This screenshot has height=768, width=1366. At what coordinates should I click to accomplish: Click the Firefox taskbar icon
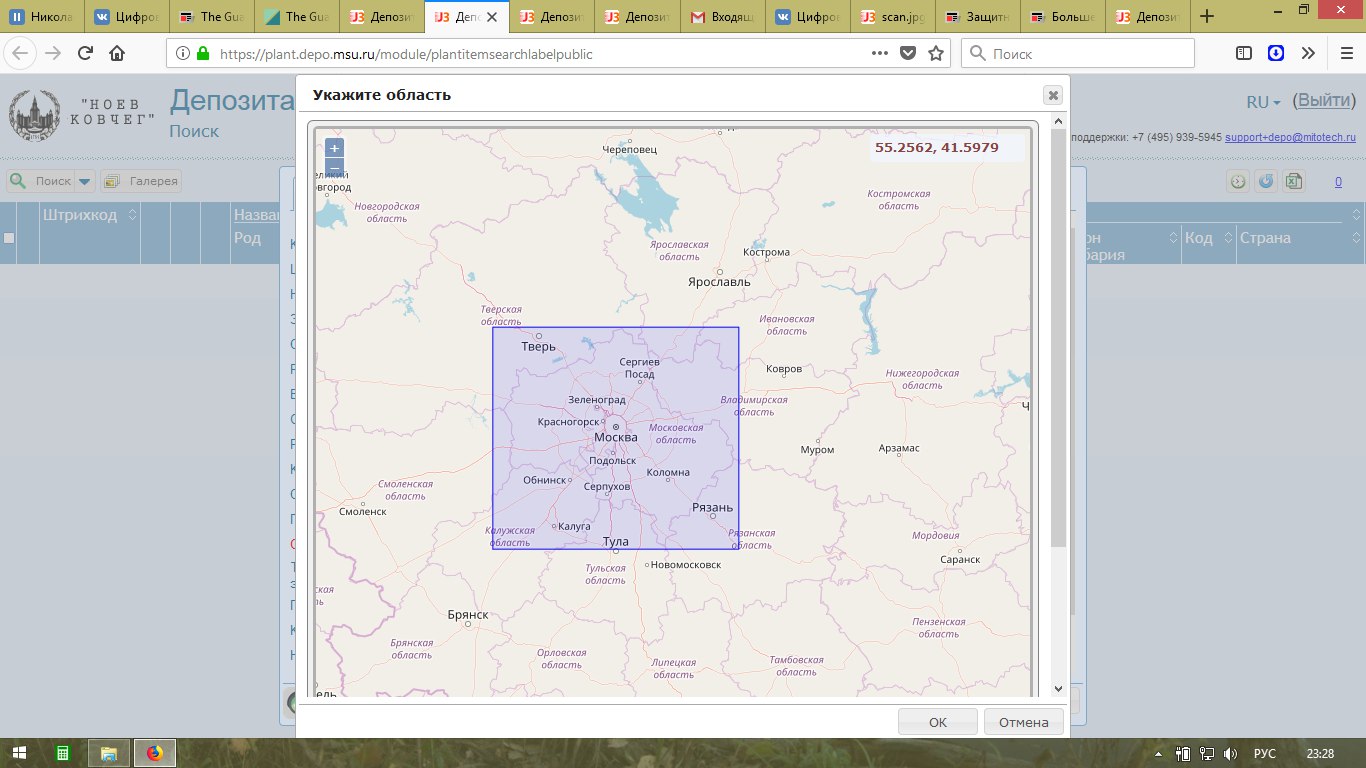(x=154, y=753)
